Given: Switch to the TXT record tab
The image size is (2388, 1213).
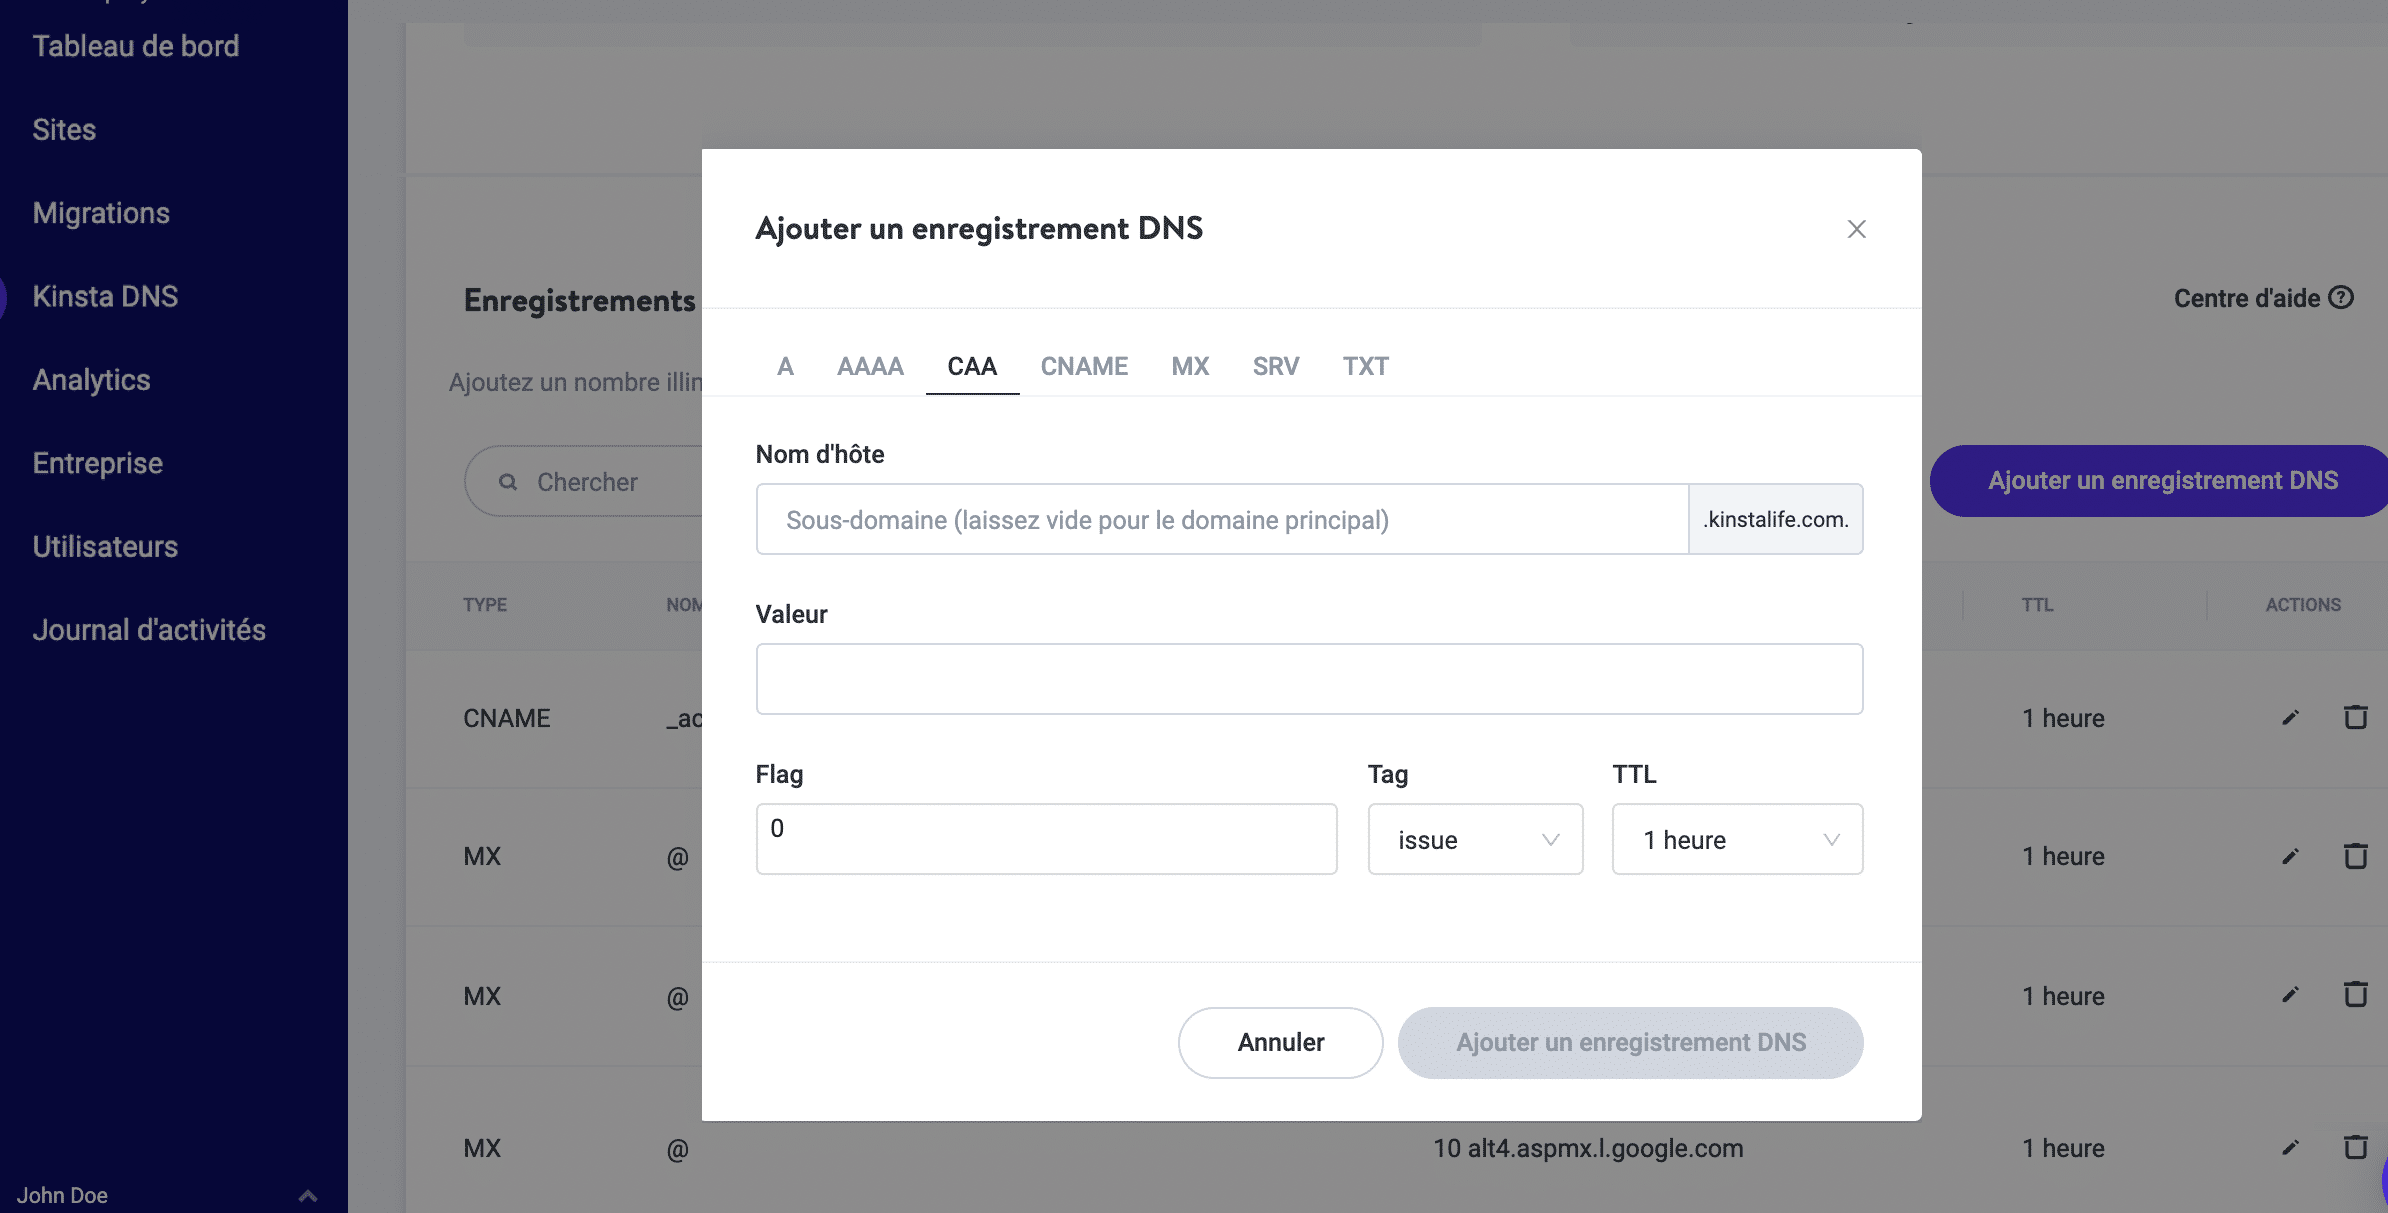Looking at the screenshot, I should [1365, 366].
